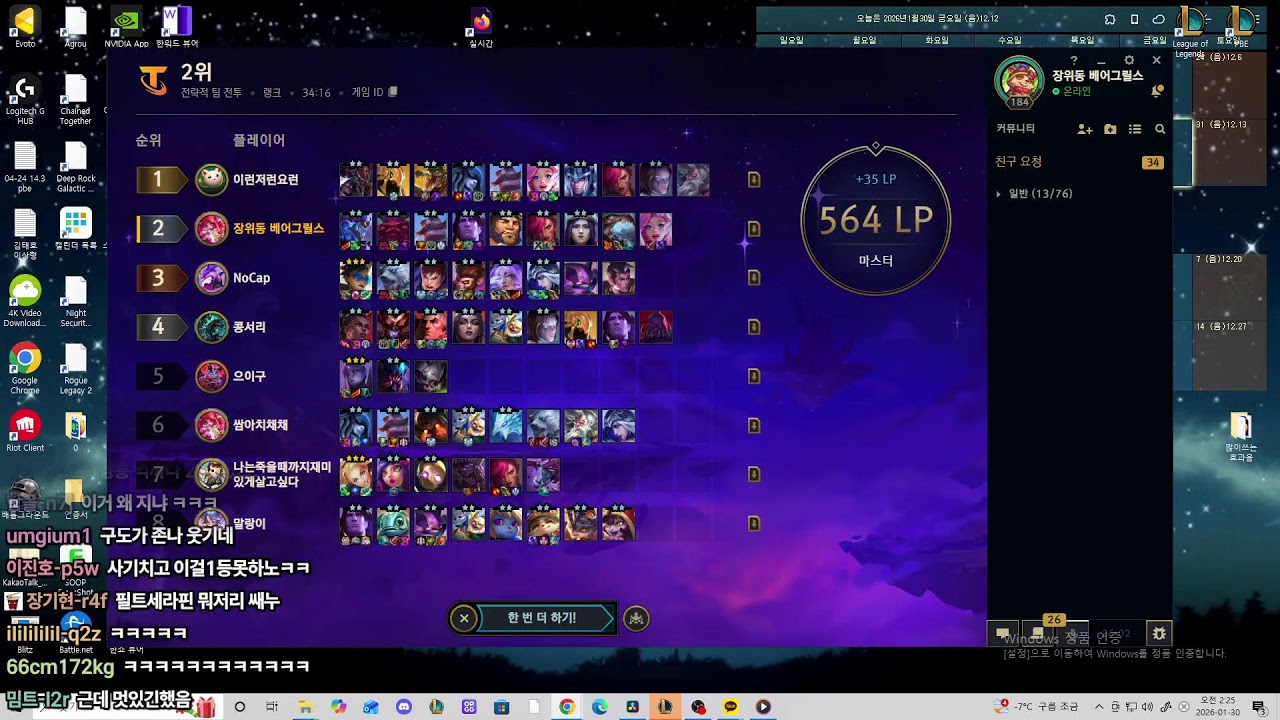
Task: Click the Teamfight Tactics logo icon
Action: [x=153, y=79]
